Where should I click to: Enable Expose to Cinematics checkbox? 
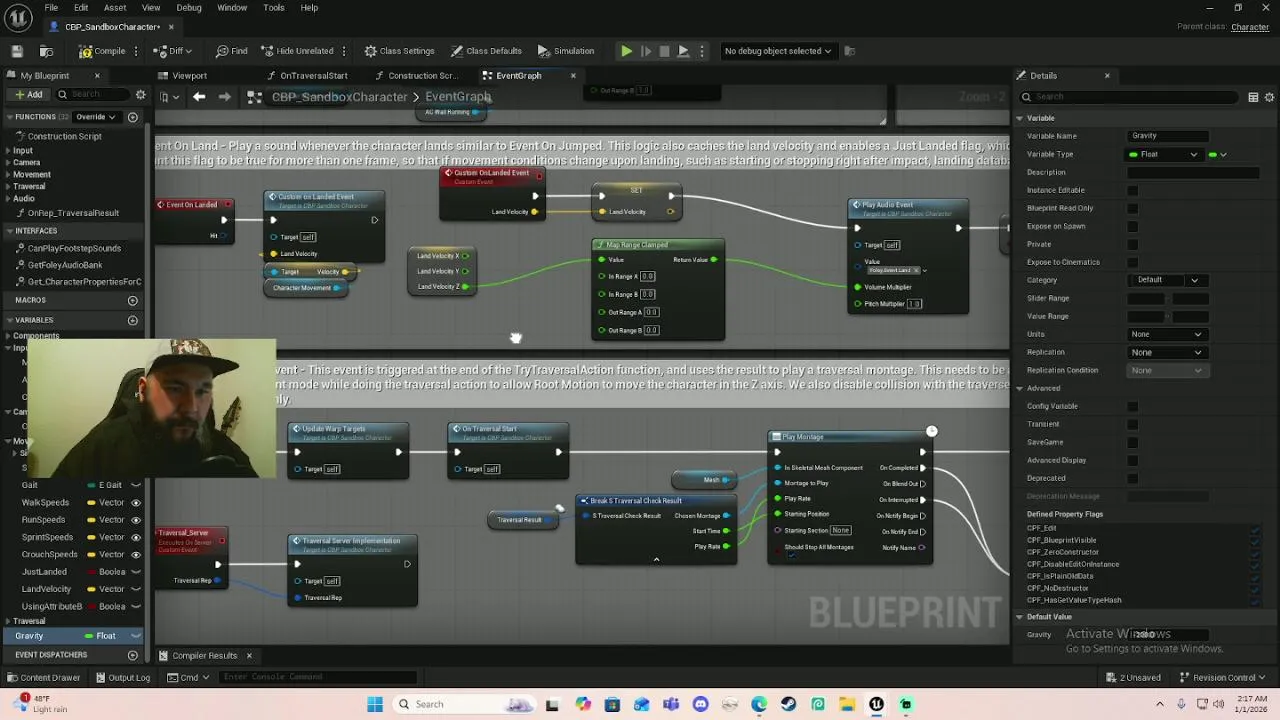[1132, 262]
